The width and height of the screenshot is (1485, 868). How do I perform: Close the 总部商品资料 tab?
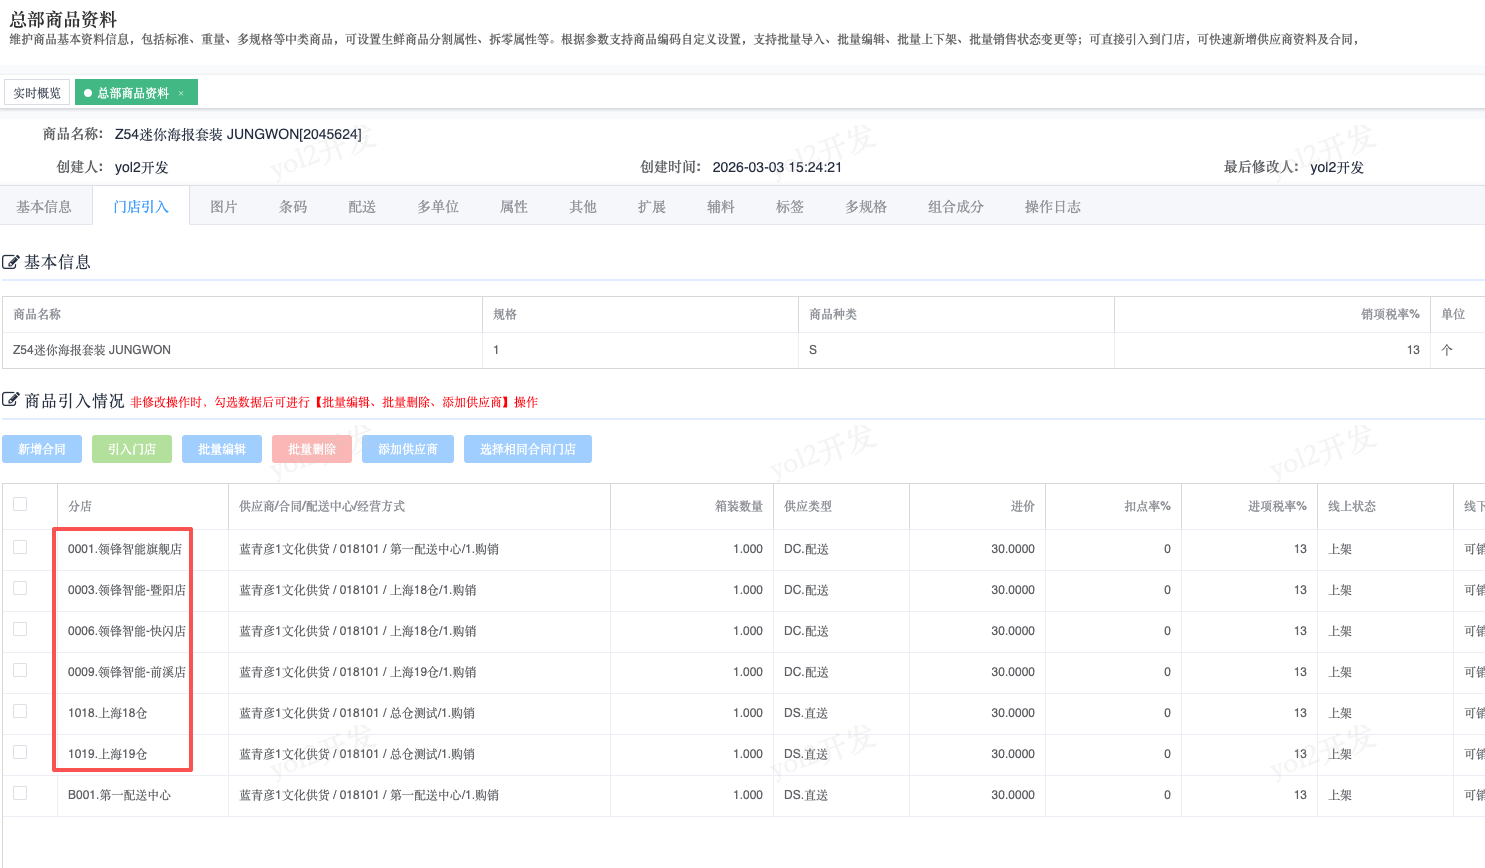(x=181, y=93)
